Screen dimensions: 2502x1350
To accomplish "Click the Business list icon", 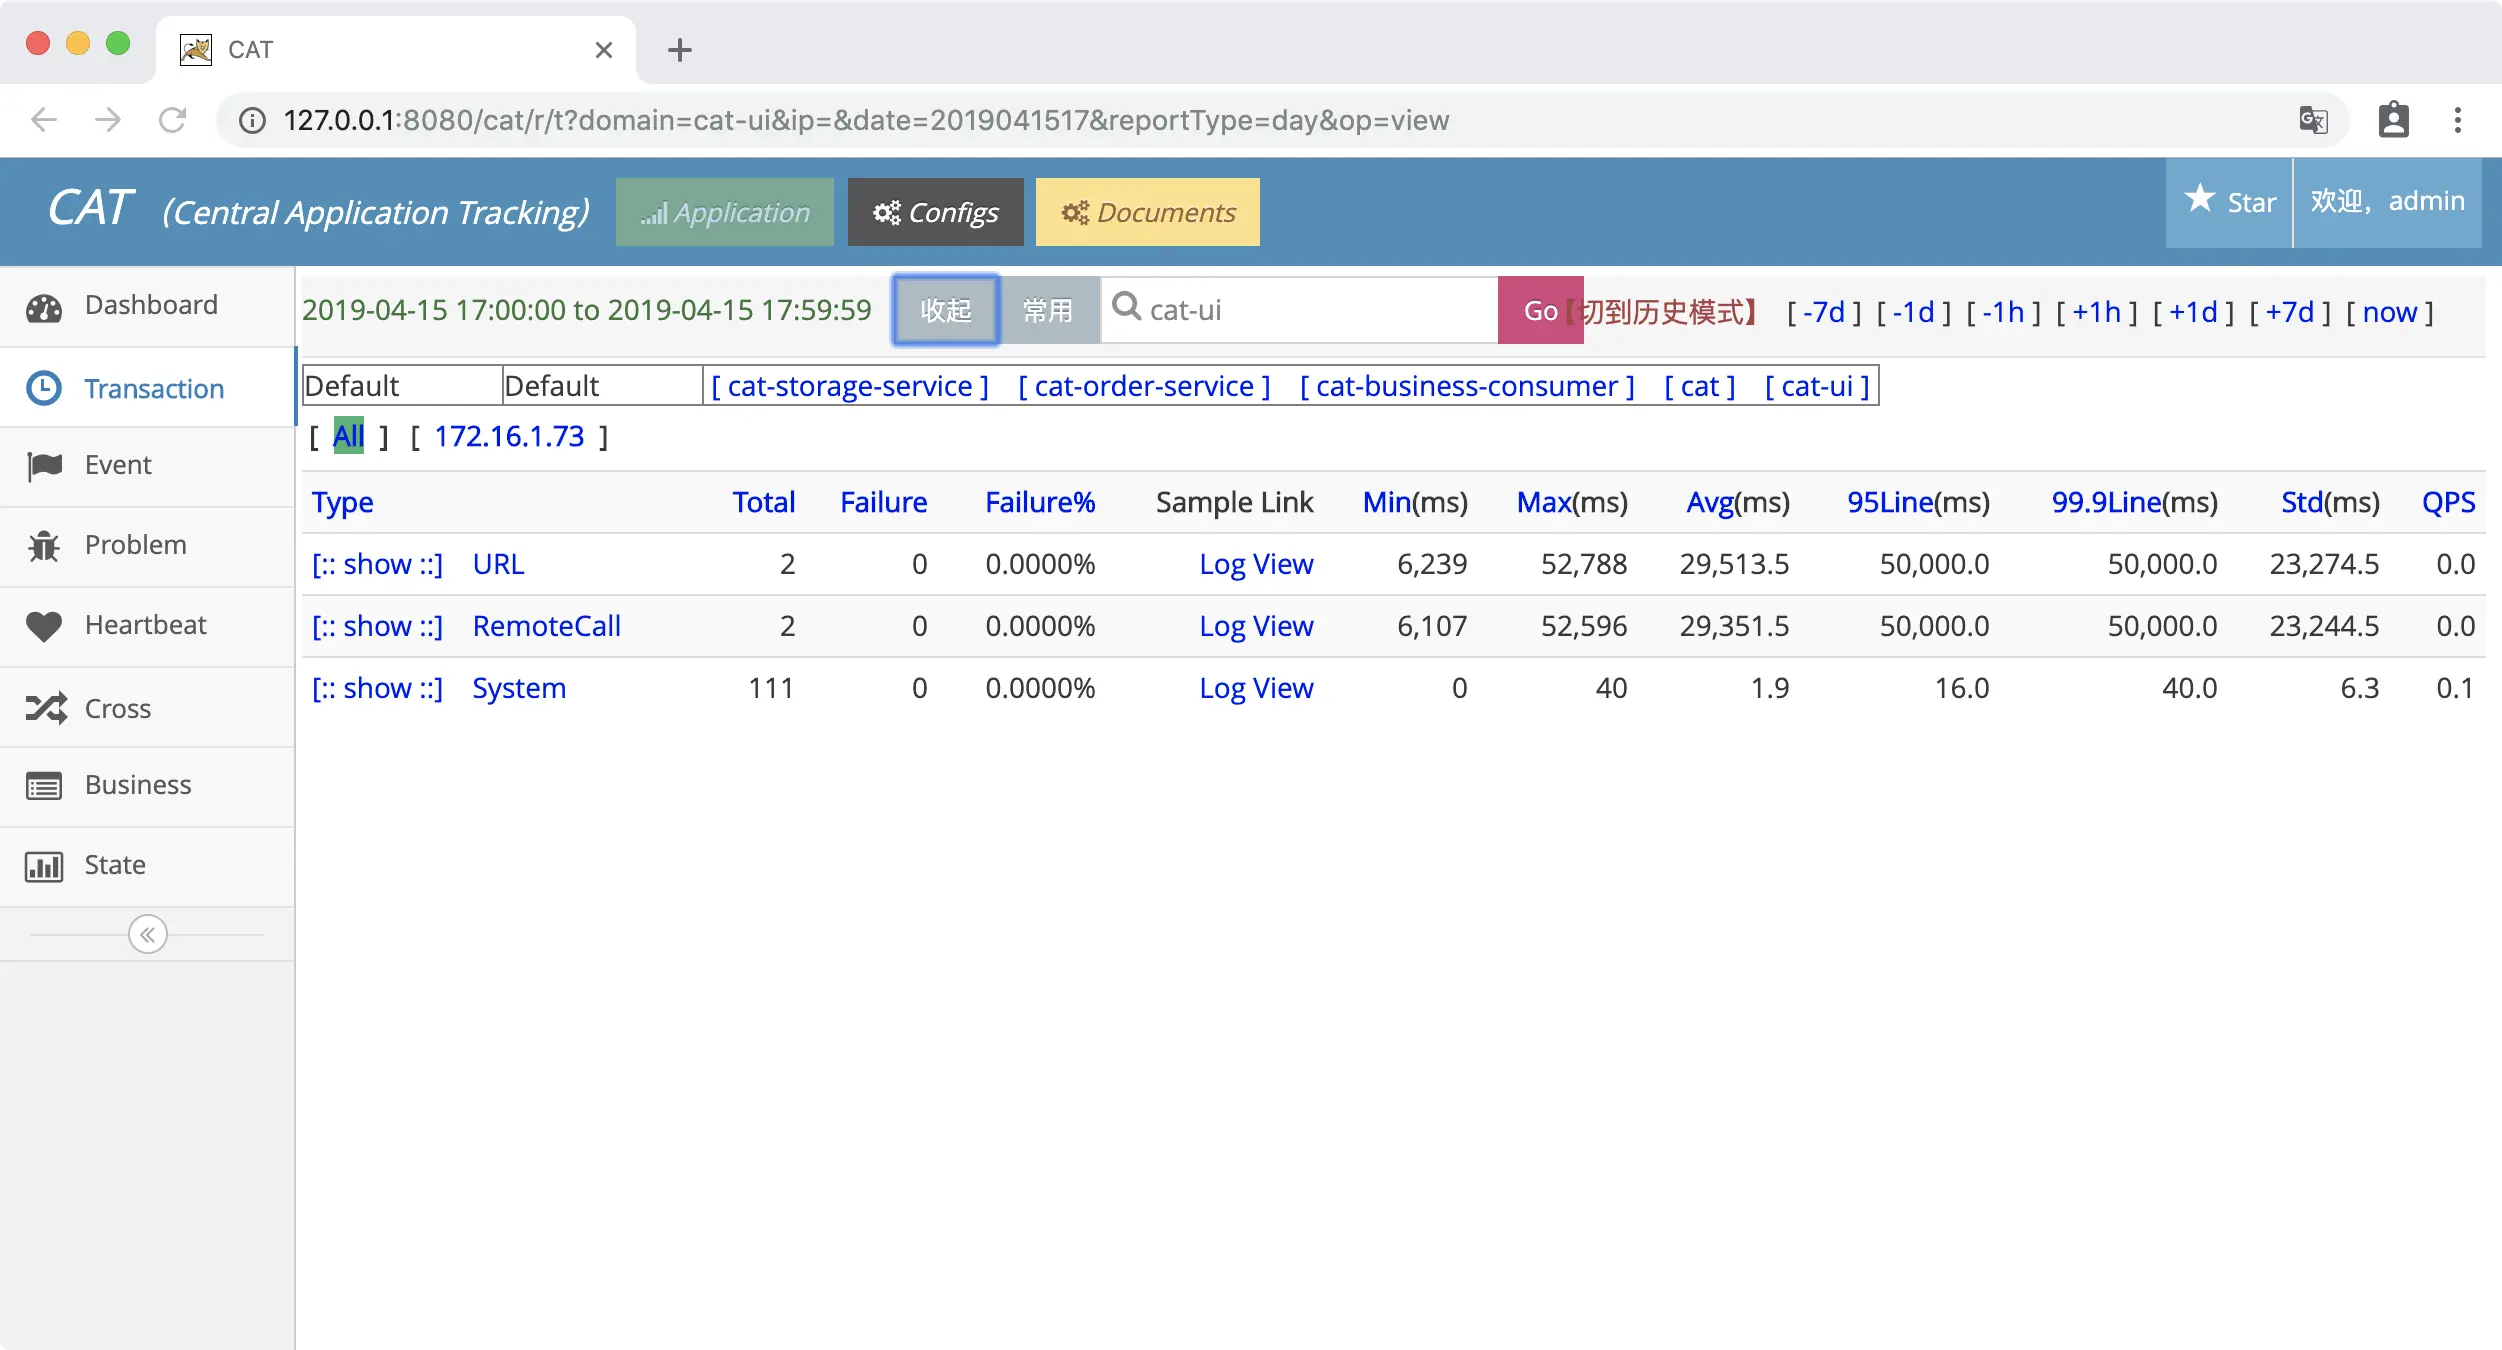I will click(x=44, y=786).
